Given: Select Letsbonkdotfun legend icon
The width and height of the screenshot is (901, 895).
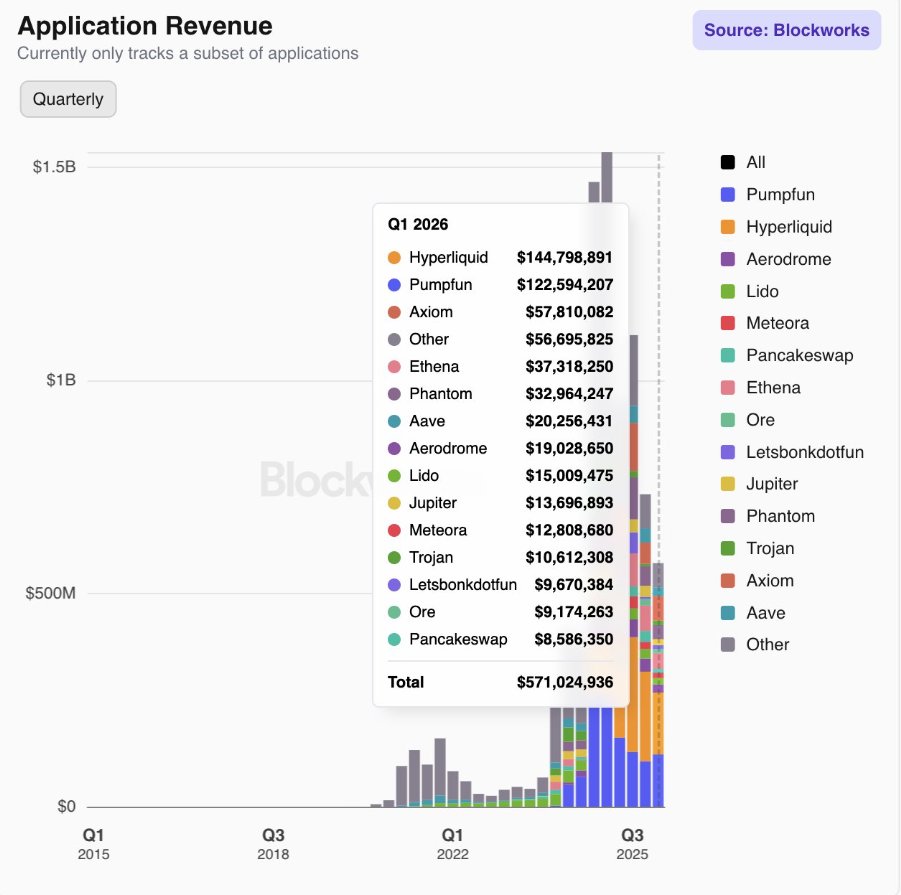Looking at the screenshot, I should coord(728,452).
